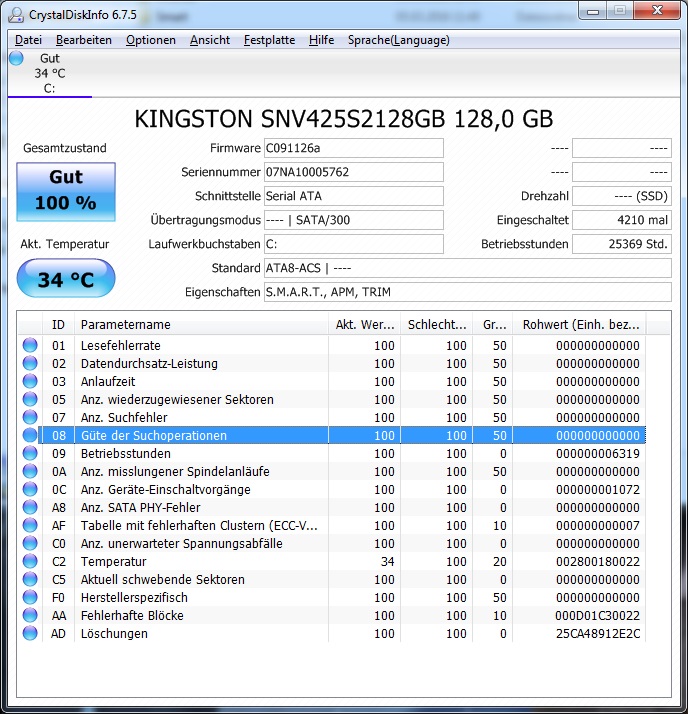Click status orb of row AF fehlerhafte Cluster
Image resolution: width=688 pixels, height=714 pixels.
(x=30, y=525)
